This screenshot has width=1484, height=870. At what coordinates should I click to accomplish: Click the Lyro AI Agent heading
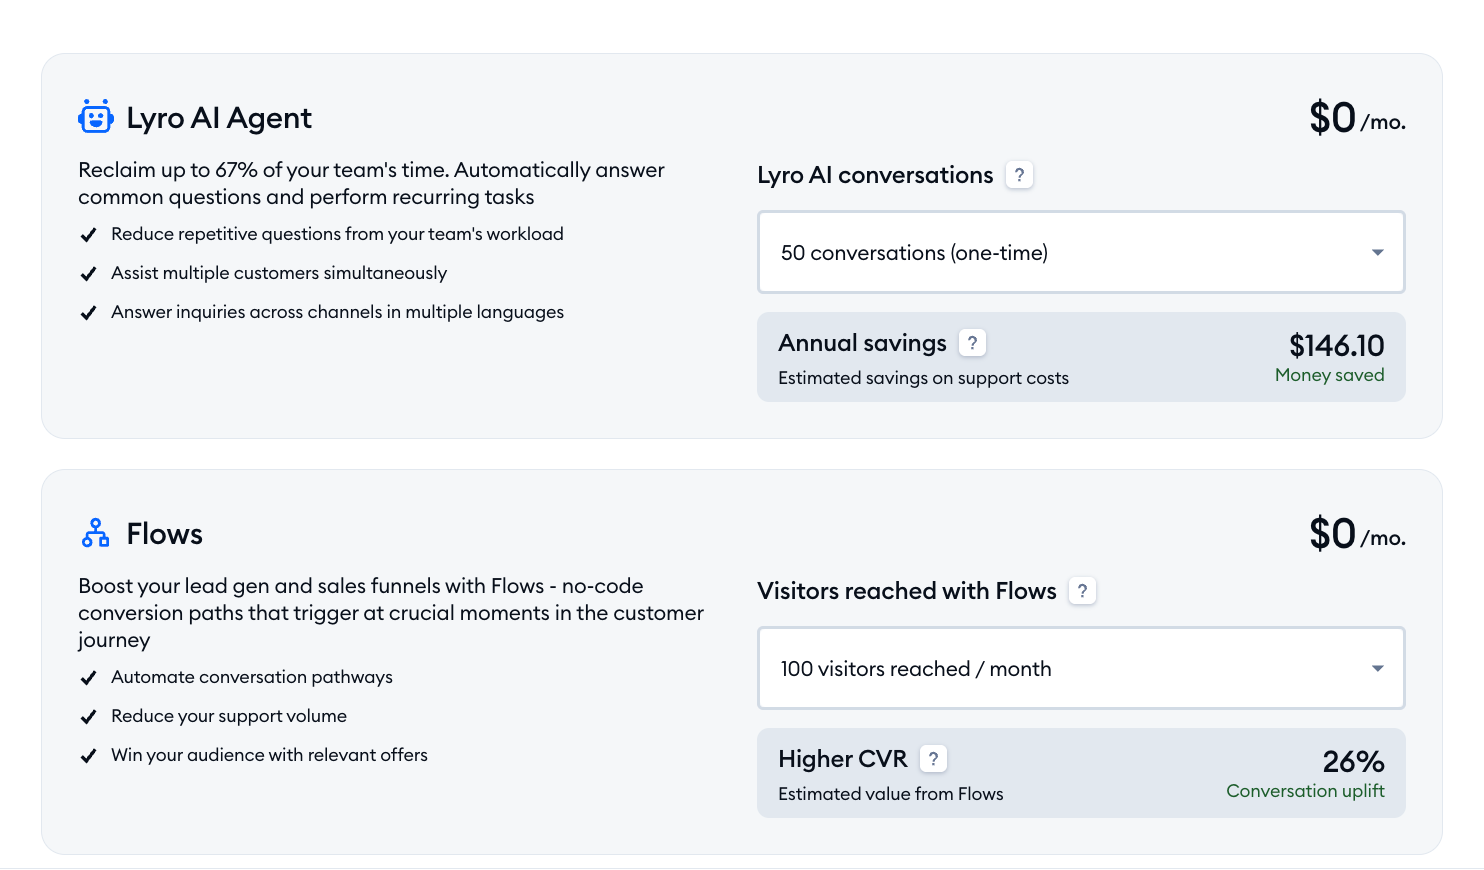coord(219,118)
